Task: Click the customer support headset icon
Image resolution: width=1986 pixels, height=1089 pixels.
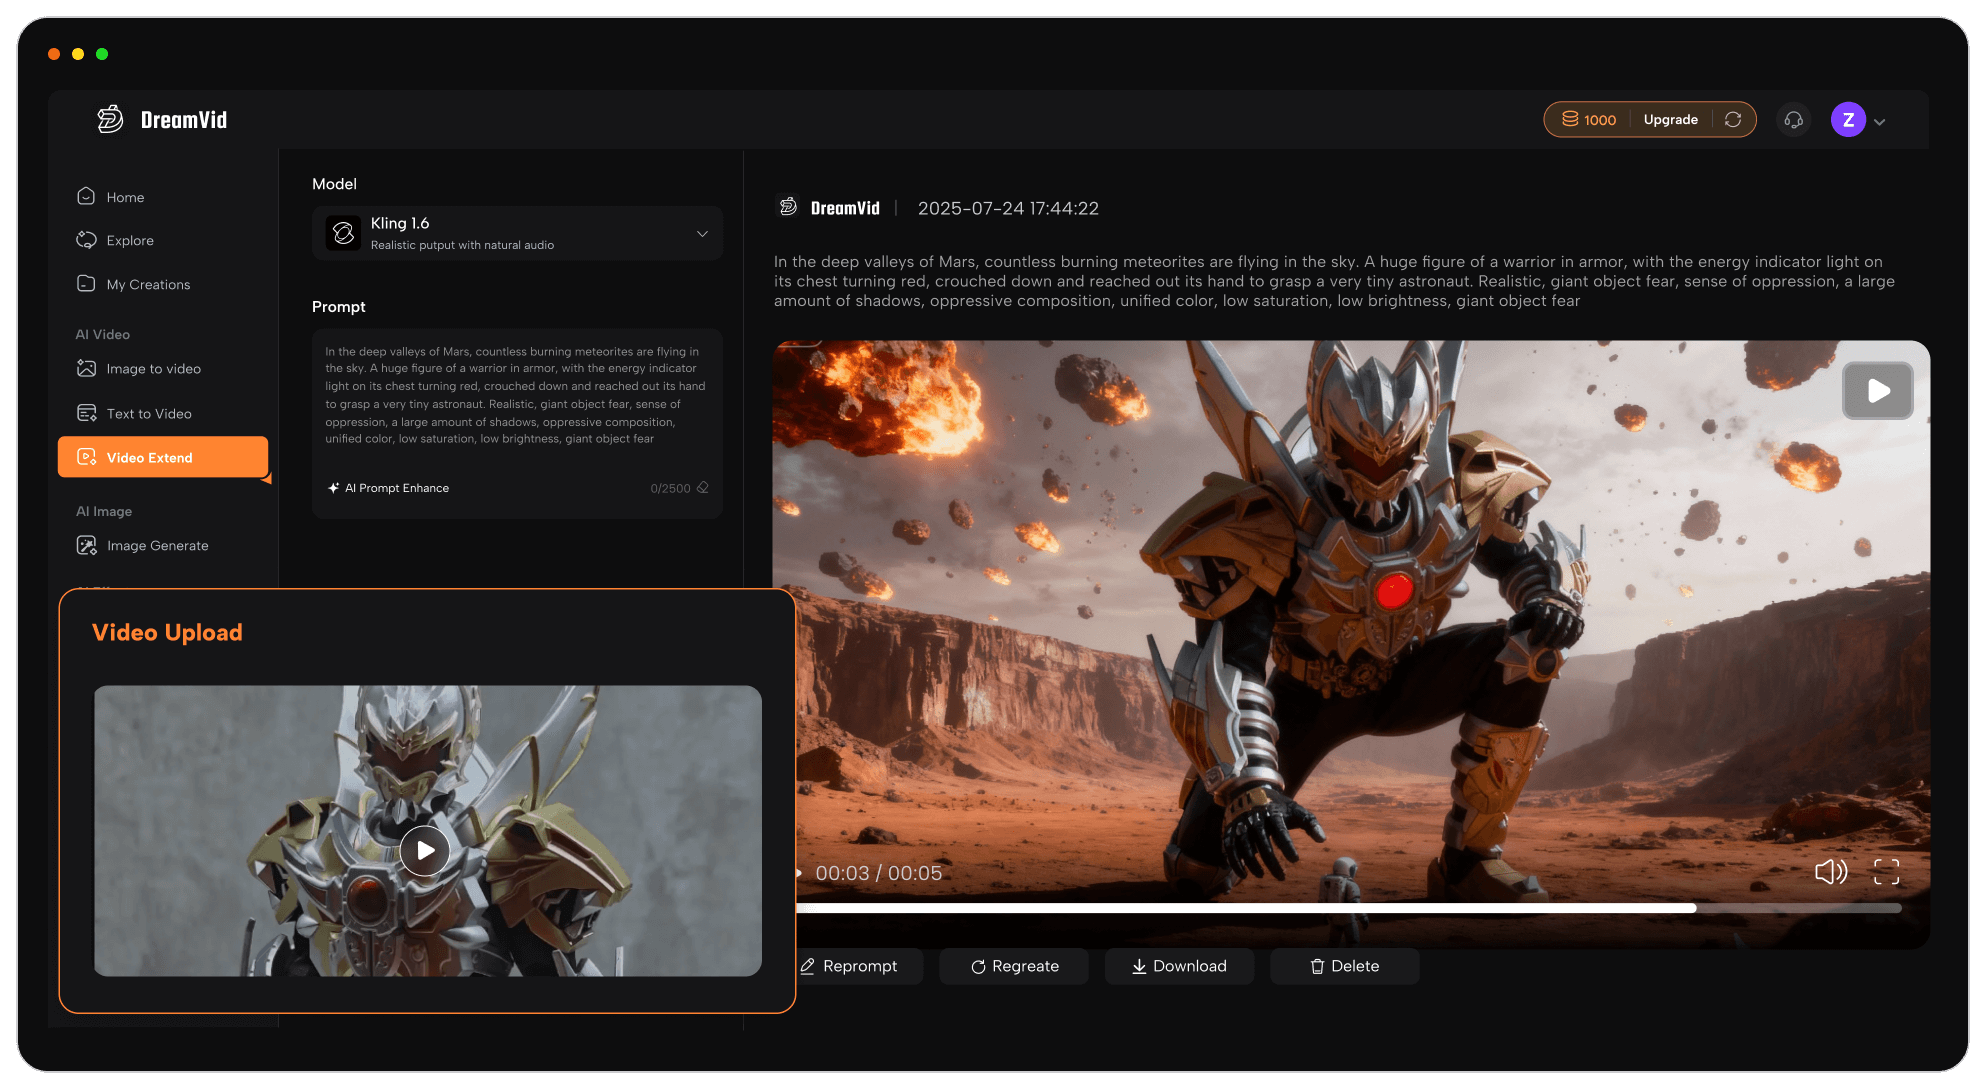Action: point(1793,120)
